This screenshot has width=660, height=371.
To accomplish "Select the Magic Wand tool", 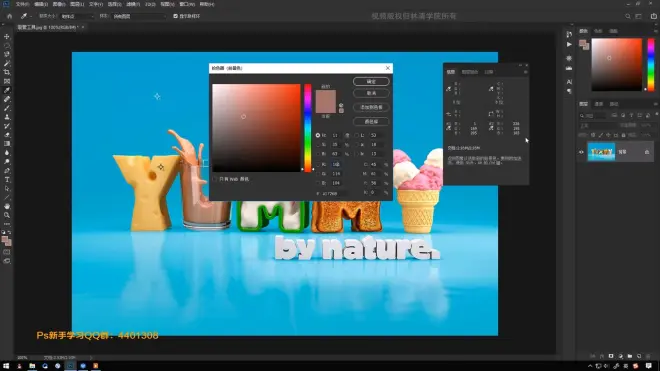I will tap(7, 63).
